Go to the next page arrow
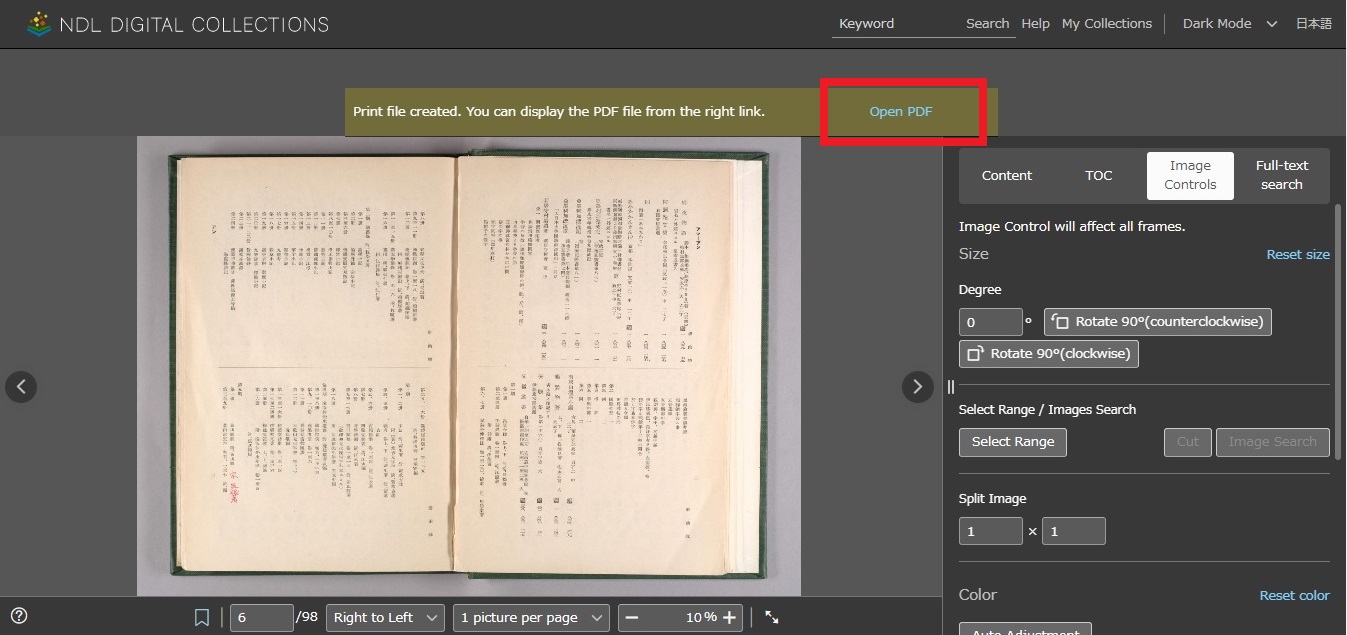 917,387
